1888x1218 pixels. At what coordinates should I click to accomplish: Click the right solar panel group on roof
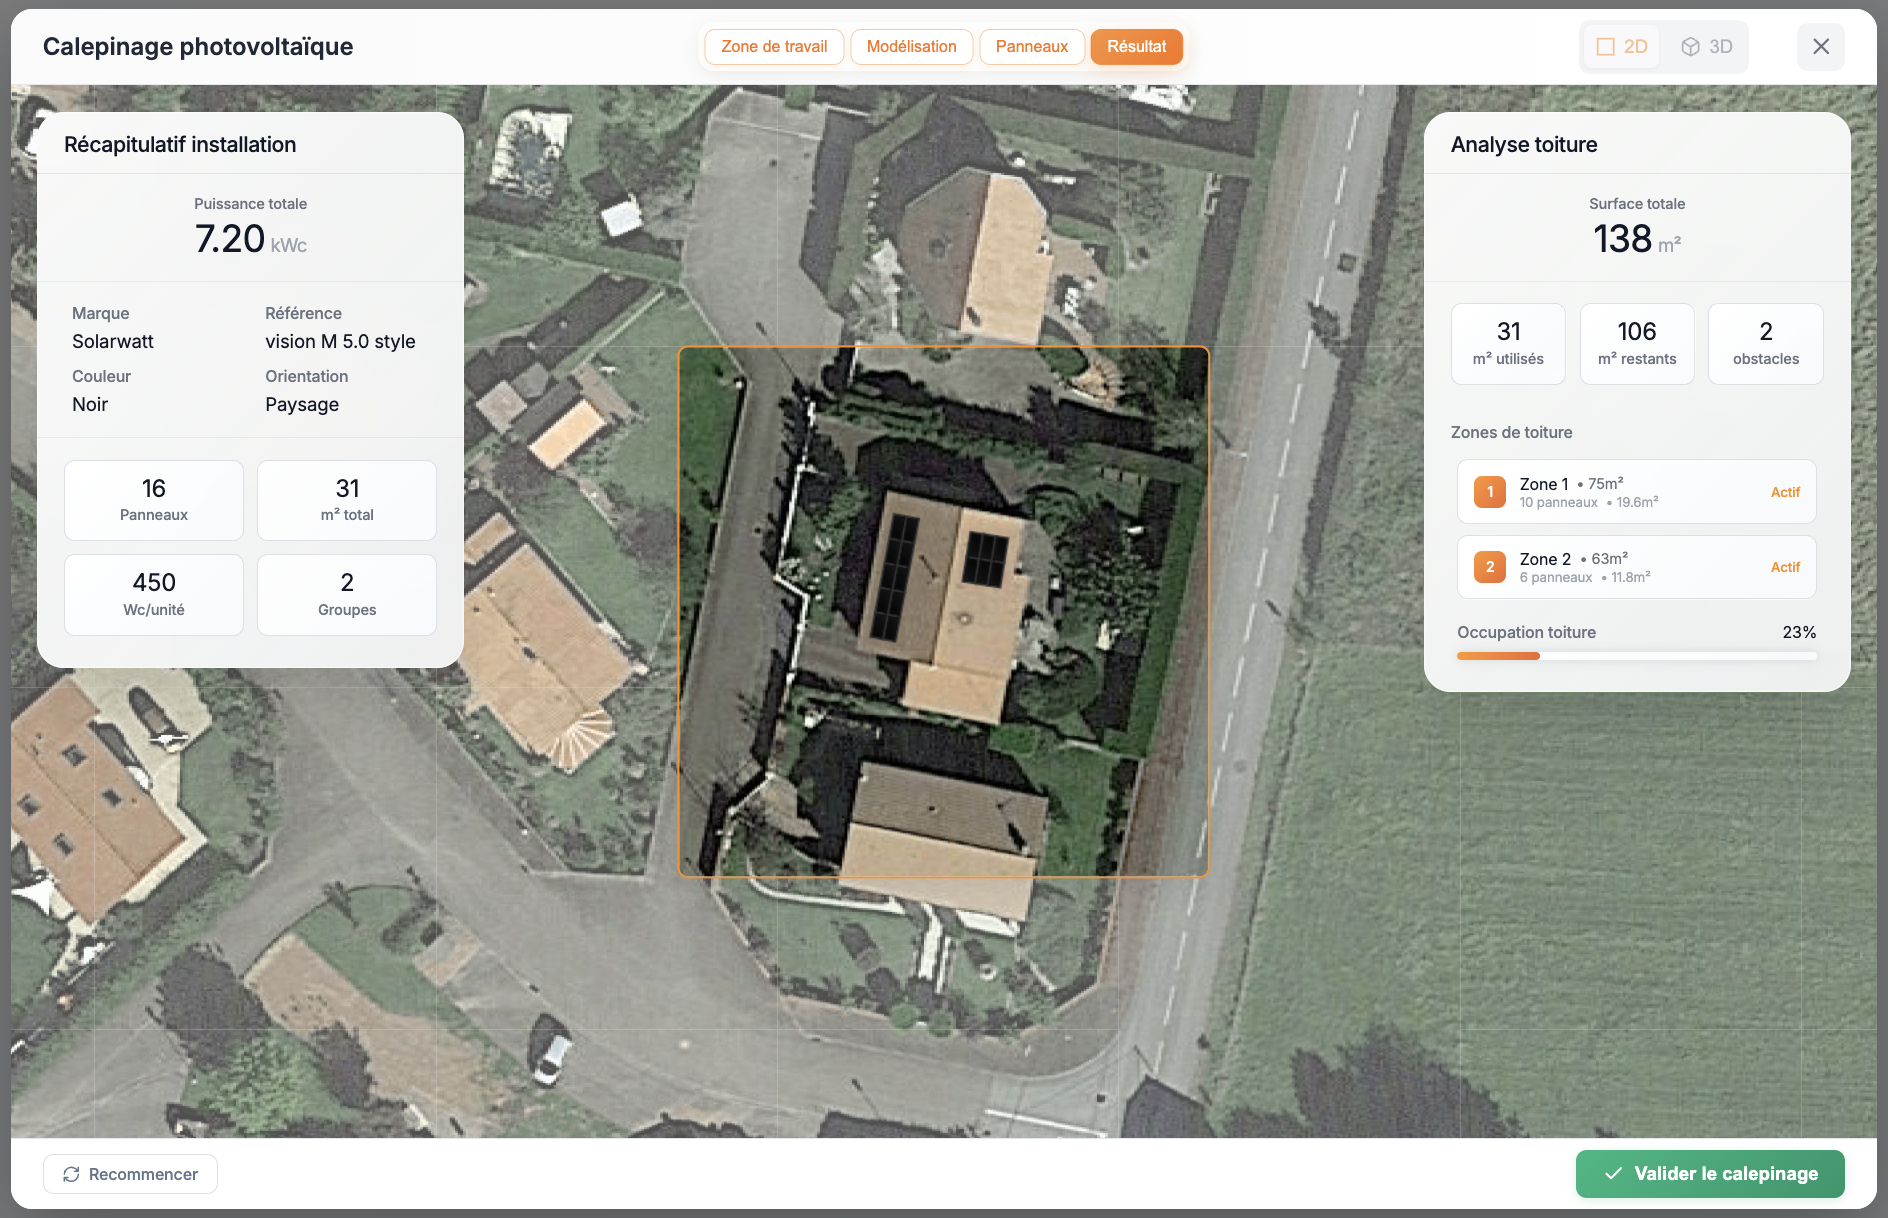pyautogui.click(x=985, y=560)
